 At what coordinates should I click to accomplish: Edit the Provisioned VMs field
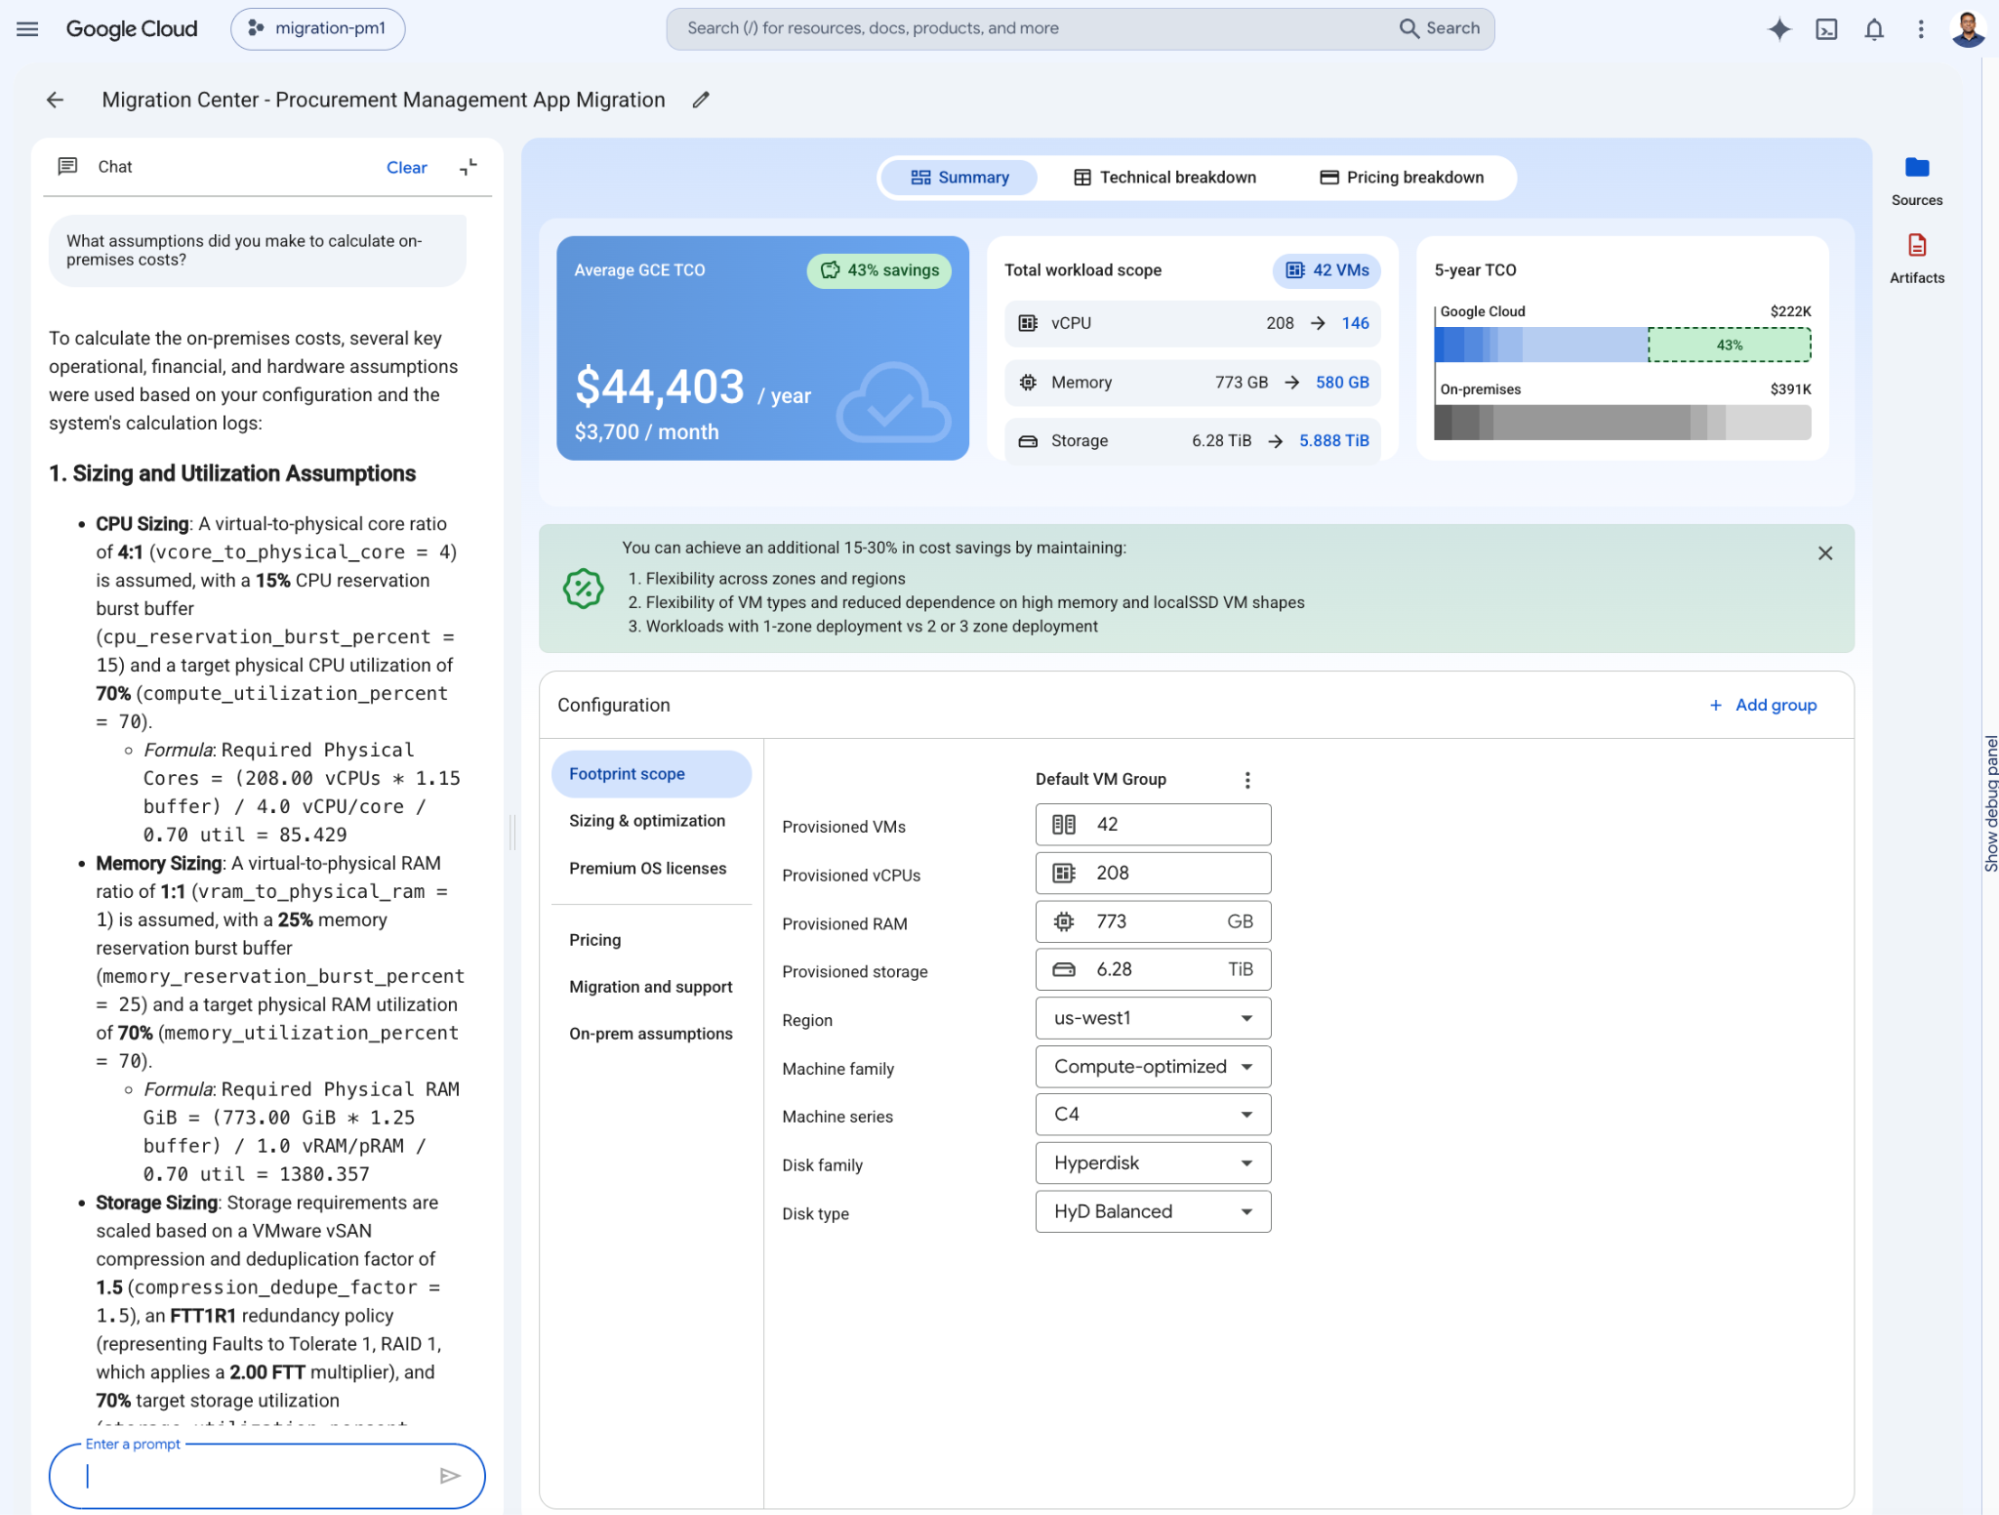tap(1153, 825)
